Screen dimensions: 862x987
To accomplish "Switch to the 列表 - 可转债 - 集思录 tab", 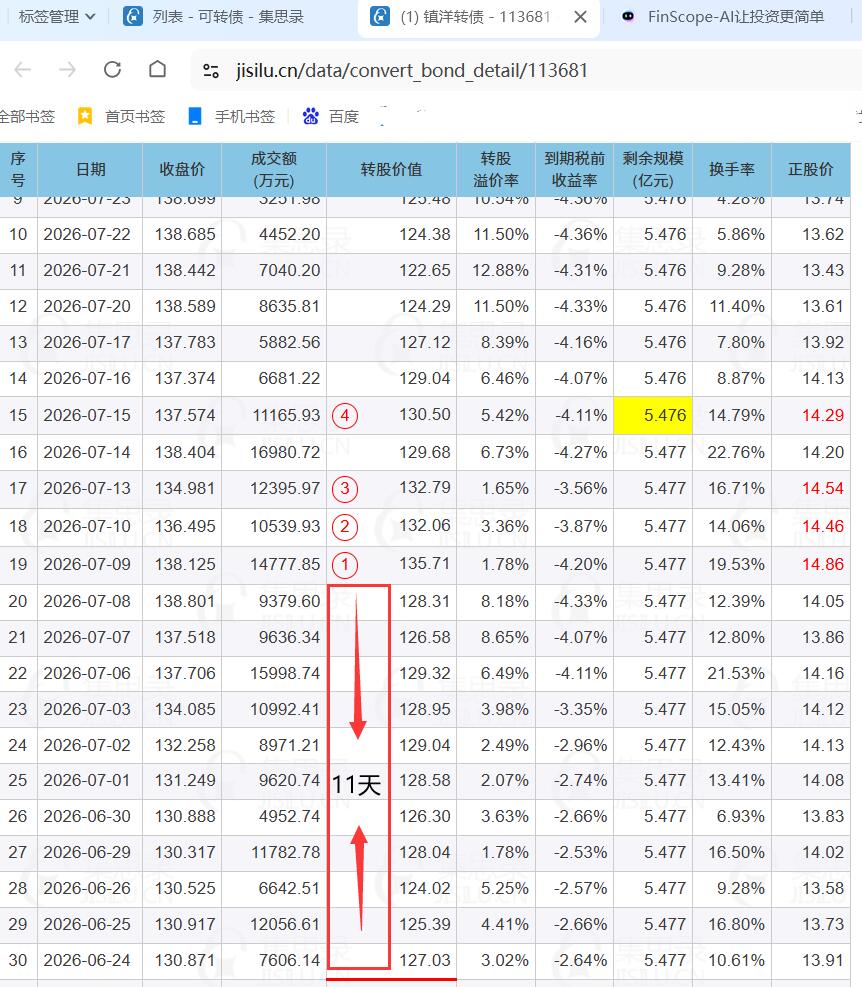I will tap(213, 16).
